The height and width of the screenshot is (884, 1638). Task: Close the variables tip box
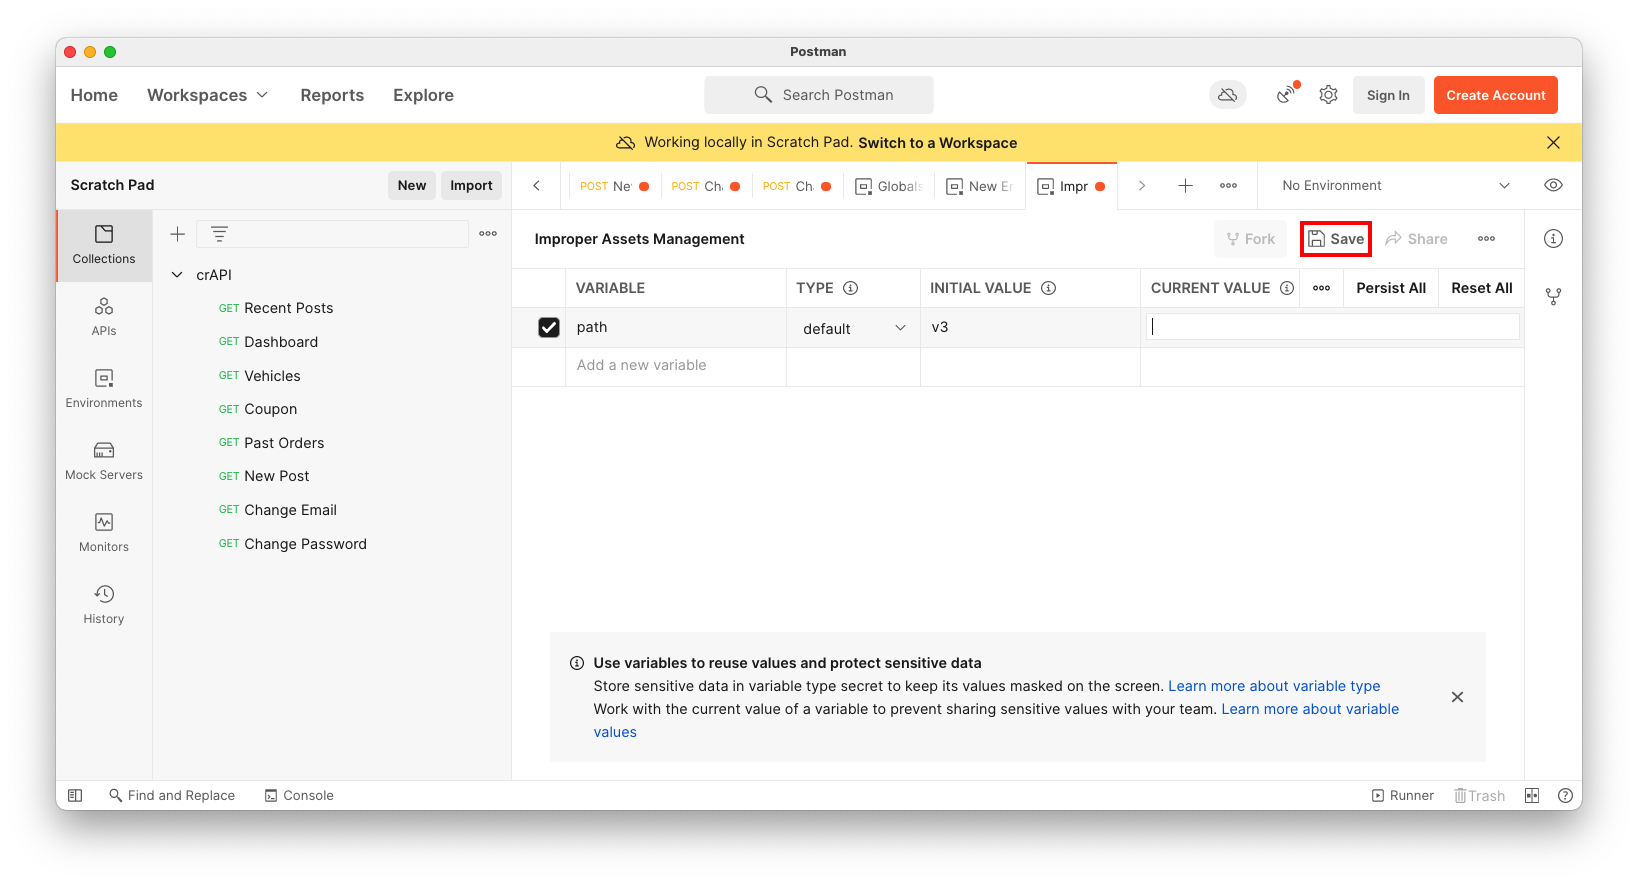1457,697
